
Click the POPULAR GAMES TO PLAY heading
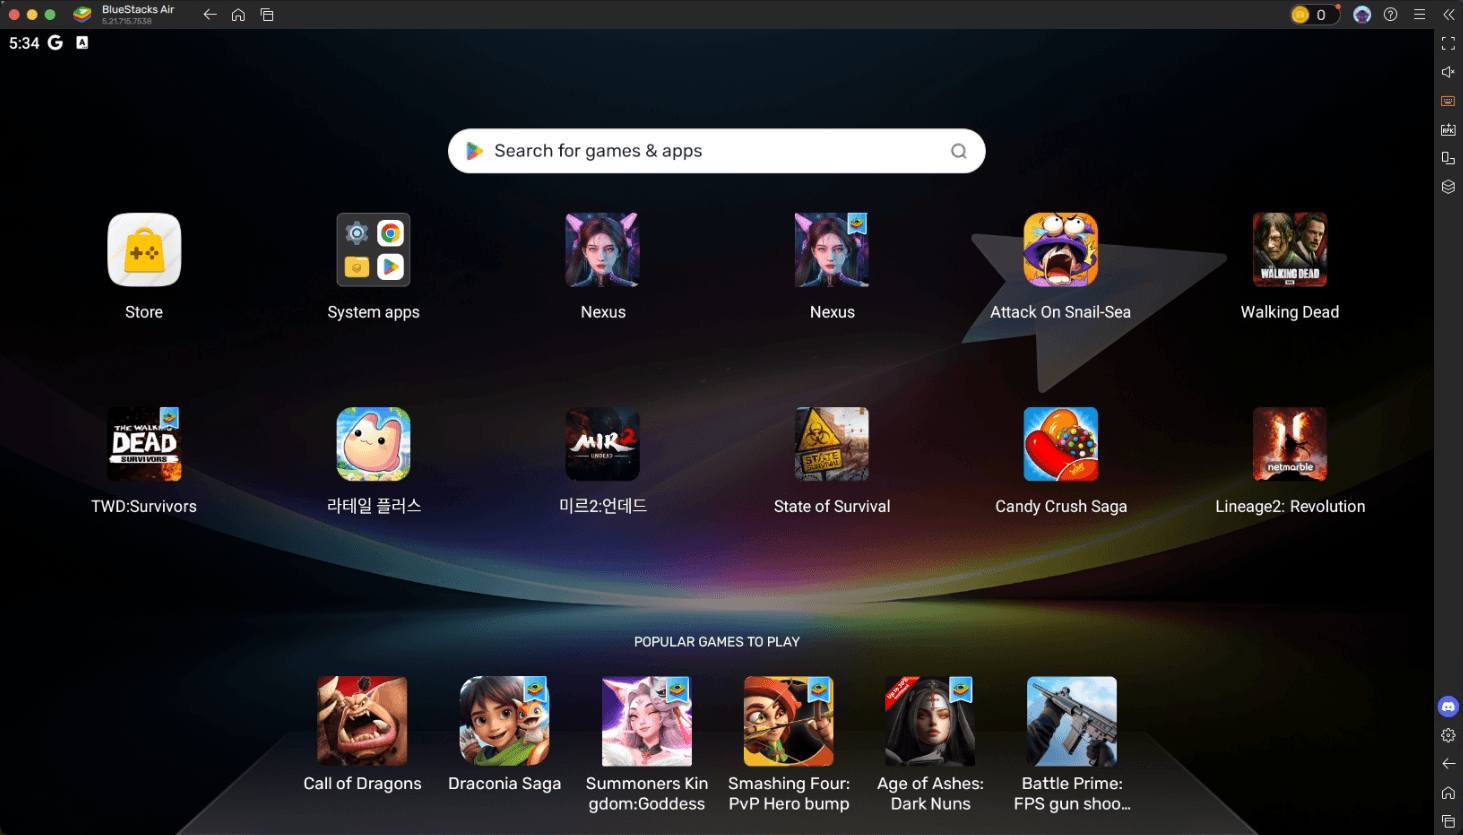pos(717,642)
